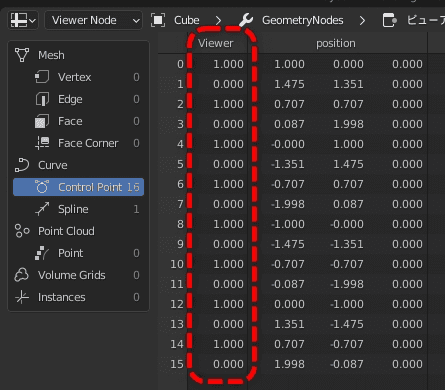Click the Mesh triangle icon
Image resolution: width=445 pixels, height=390 pixels.
pyautogui.click(x=22, y=55)
